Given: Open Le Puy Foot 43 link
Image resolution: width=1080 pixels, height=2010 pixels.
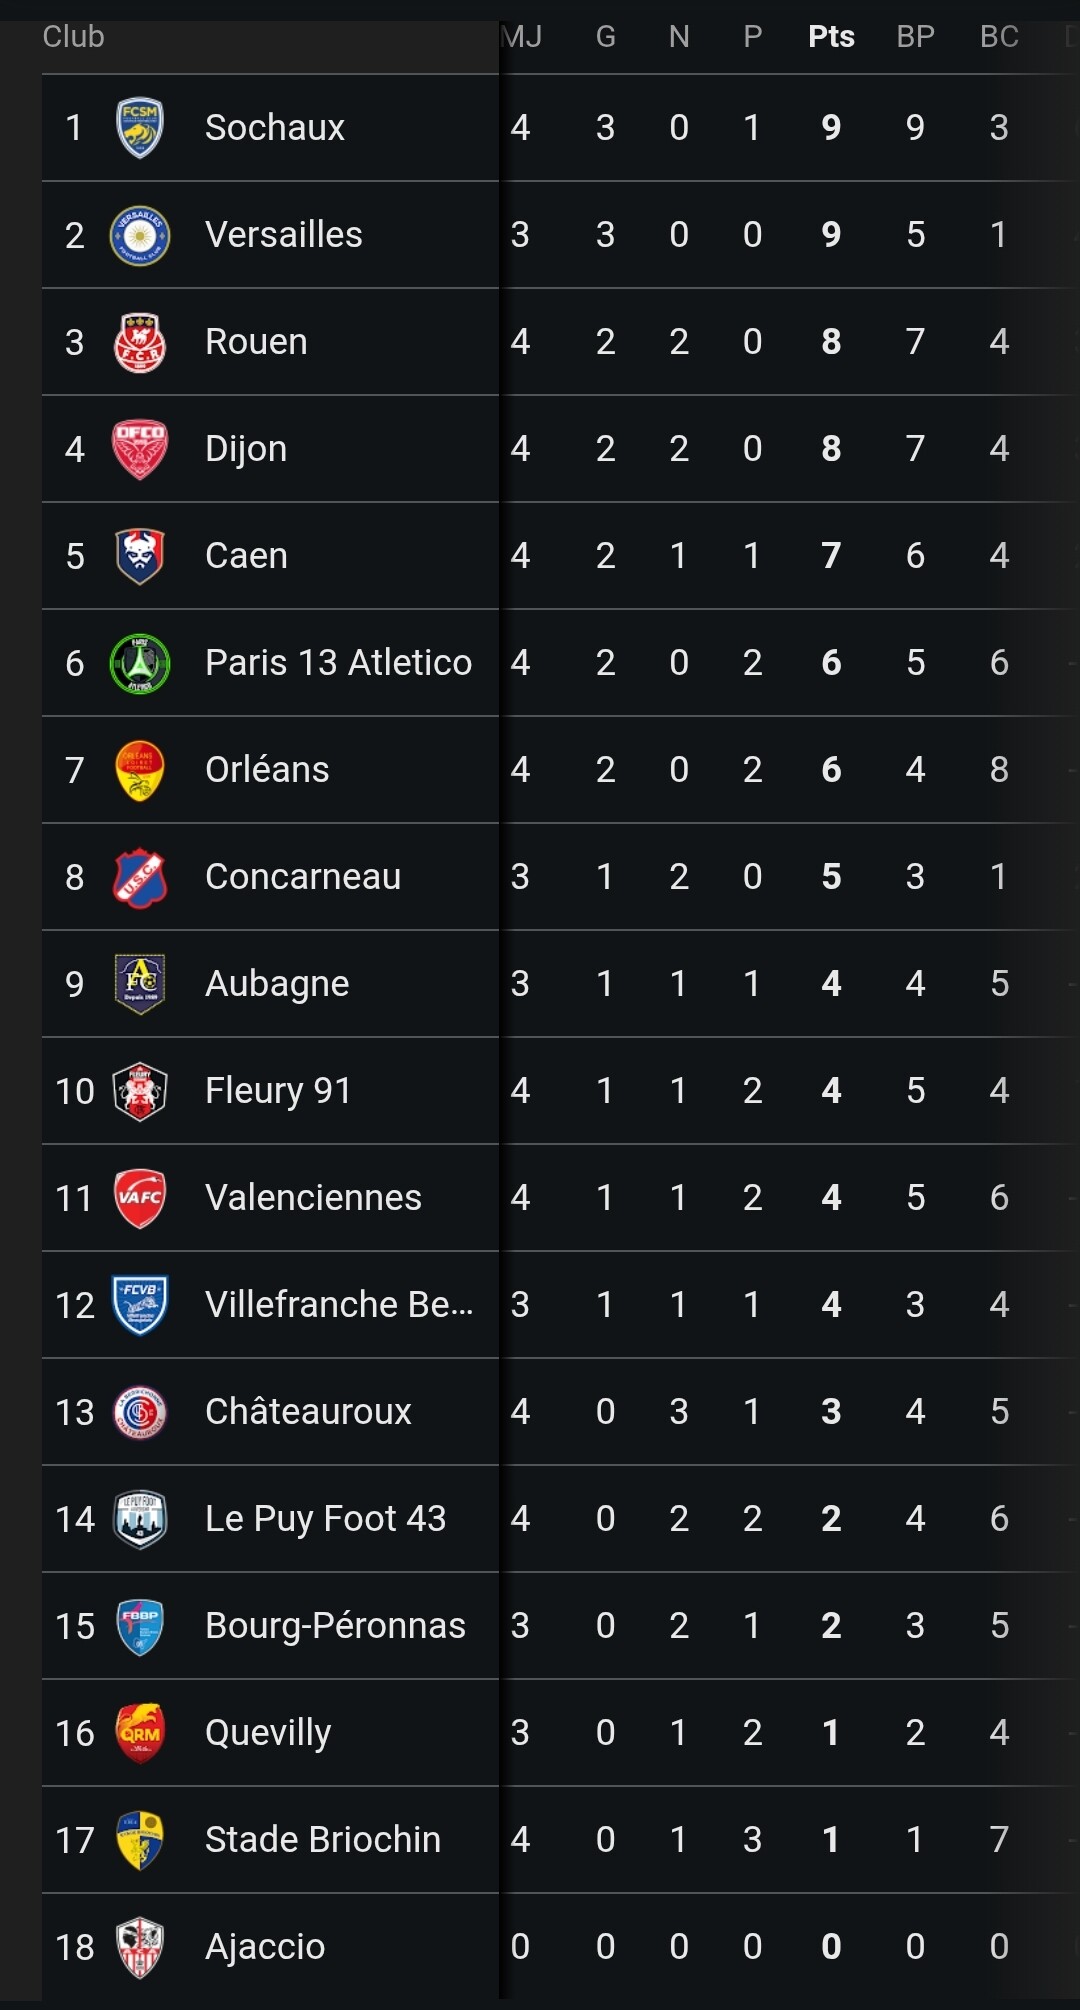Looking at the screenshot, I should 325,1519.
